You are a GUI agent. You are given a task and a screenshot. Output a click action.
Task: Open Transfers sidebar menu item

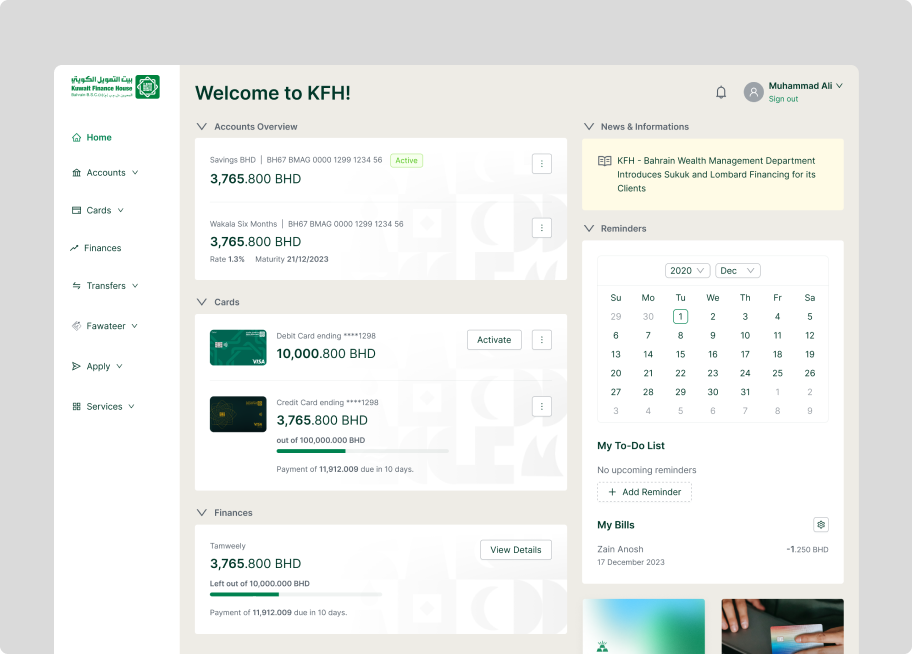click(105, 286)
